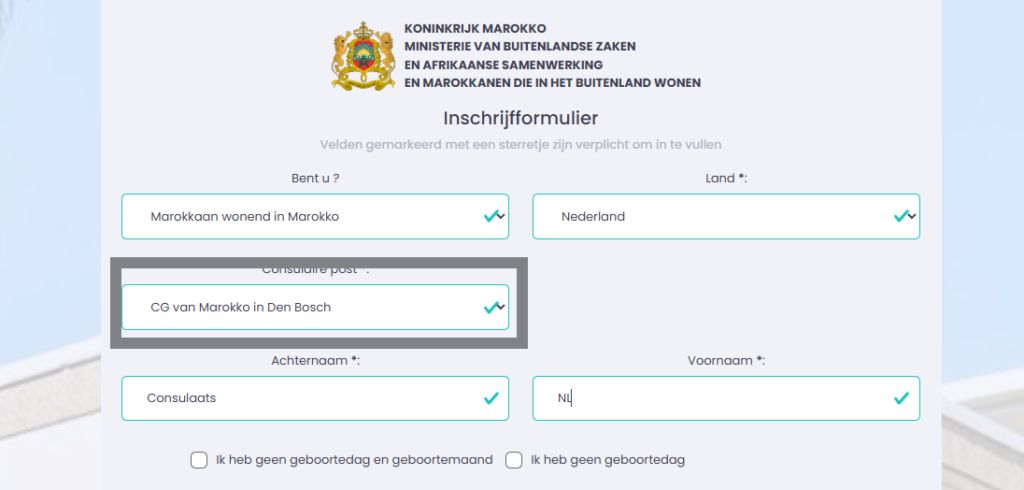Screen dimensions: 1024x490
Task: Open the 'Marokkaan wonend in Marokko' dropdown
Action: pyautogui.click(x=315, y=216)
